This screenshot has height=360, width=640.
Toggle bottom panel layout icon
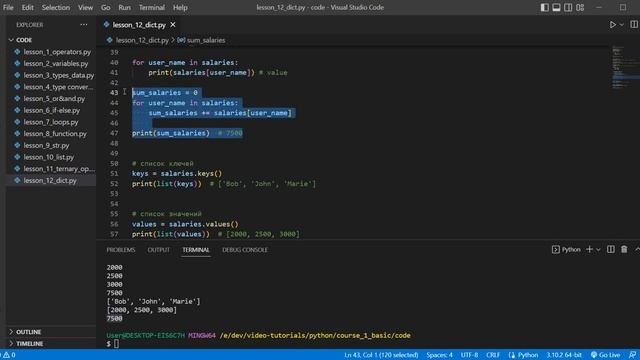tap(556, 7)
